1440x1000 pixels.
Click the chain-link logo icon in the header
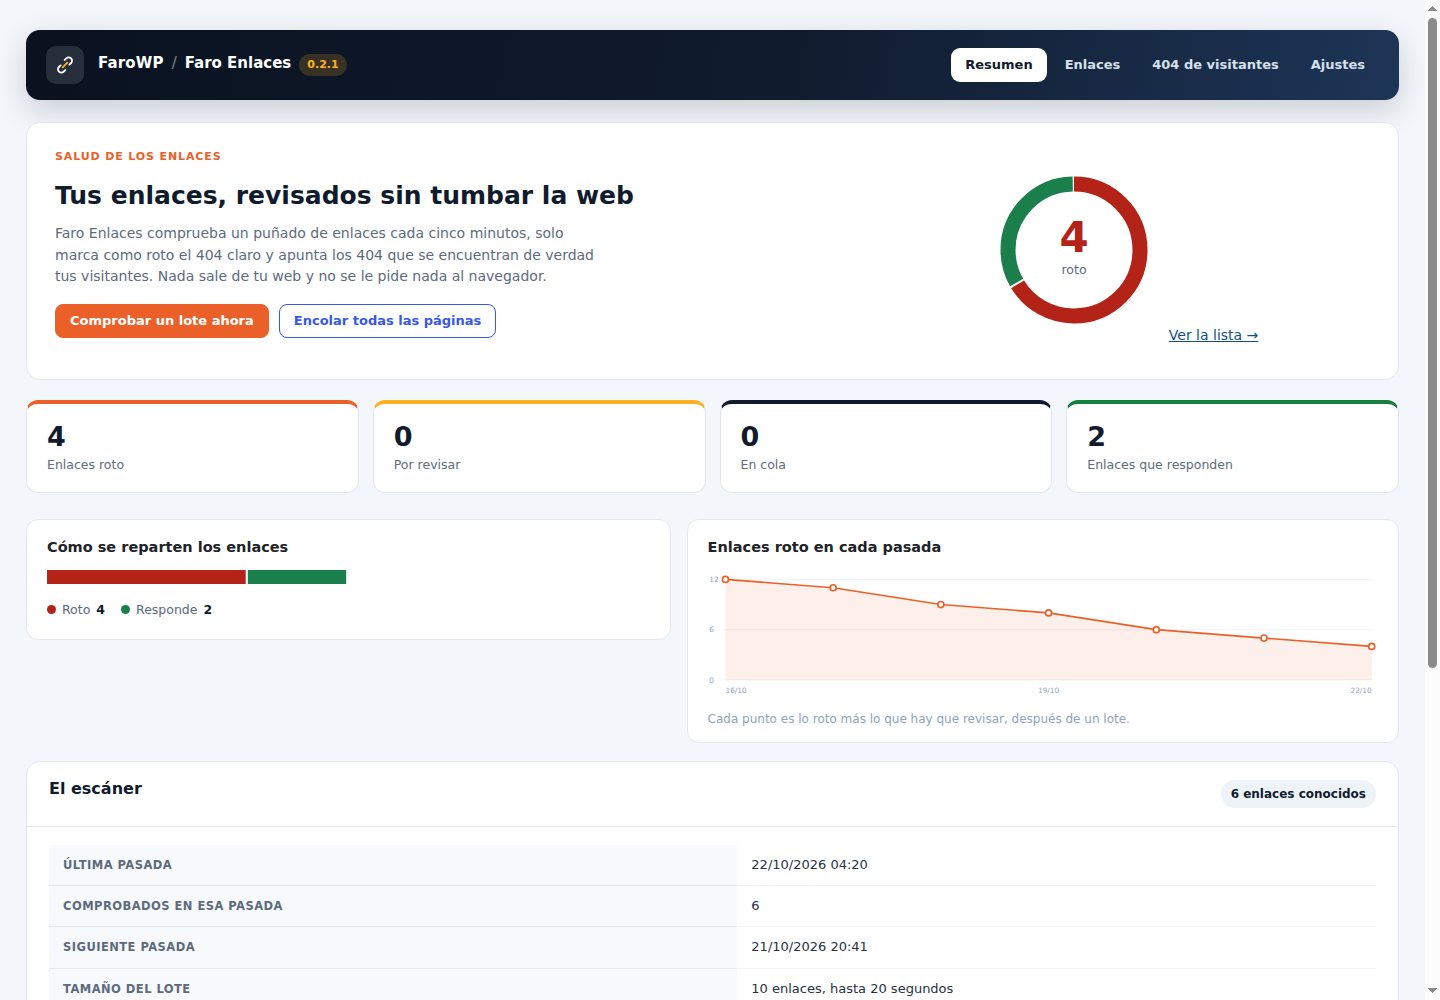65,65
